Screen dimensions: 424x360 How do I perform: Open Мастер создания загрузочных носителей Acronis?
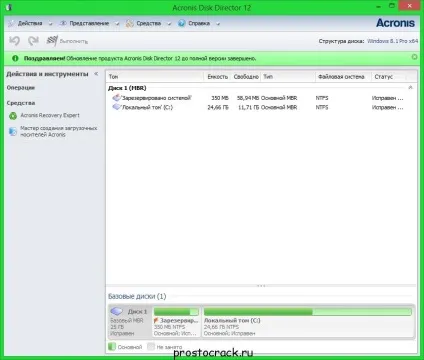(59, 131)
